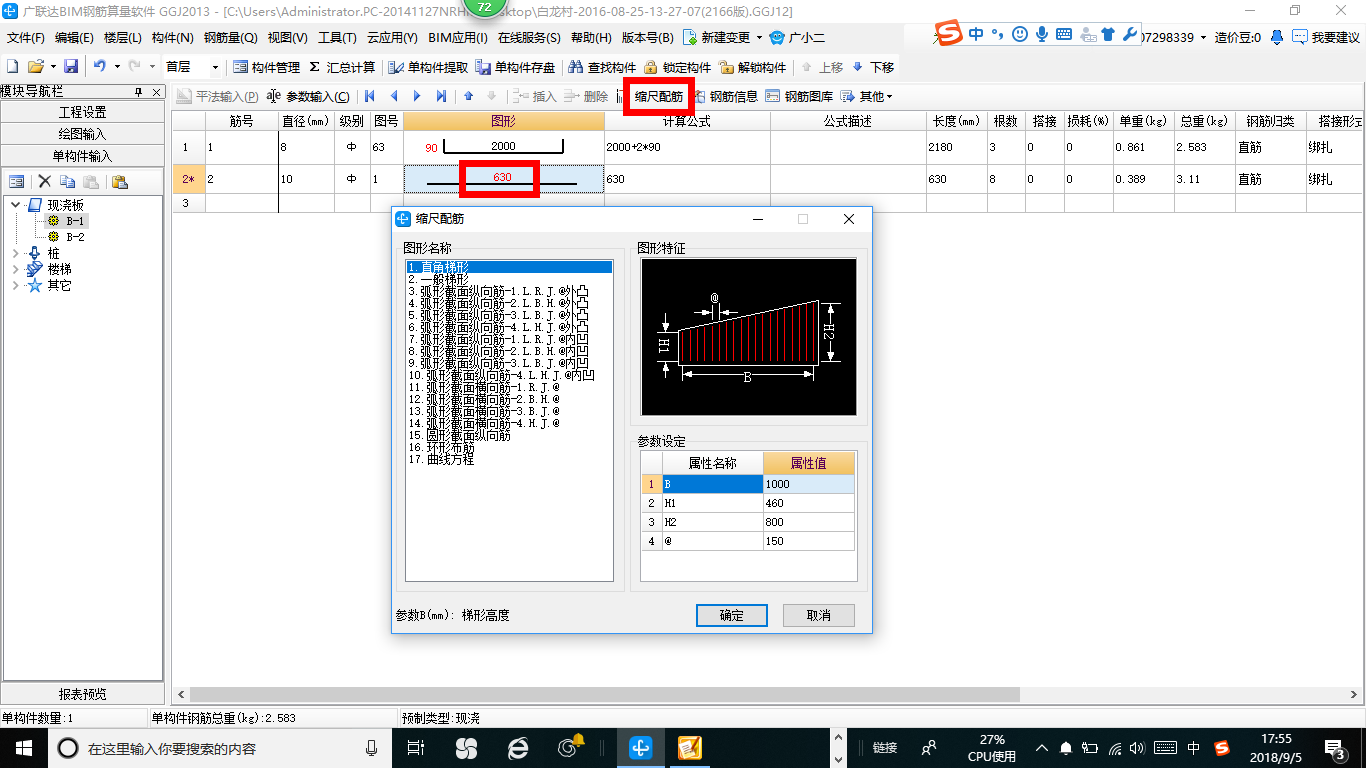
Task: Expand the 楼梯 tree node
Action: point(16,270)
